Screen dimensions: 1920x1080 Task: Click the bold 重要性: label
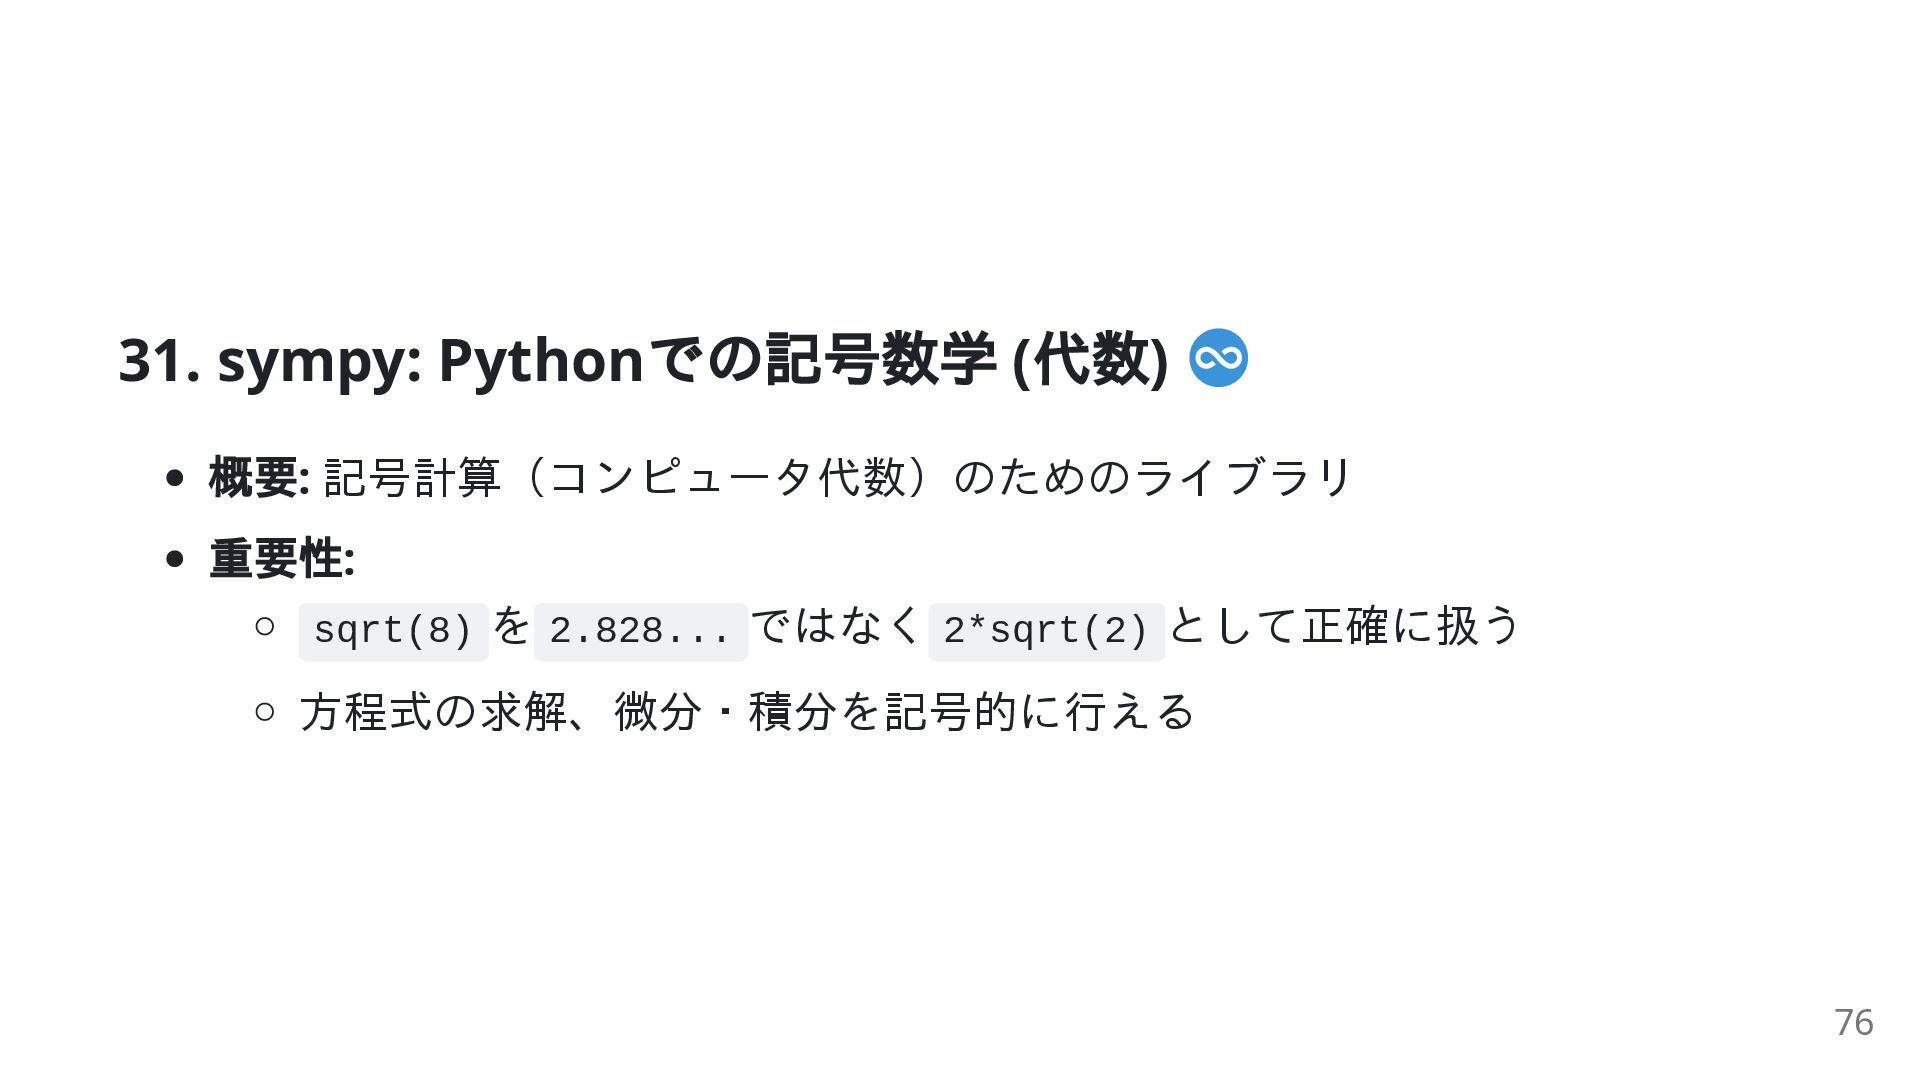tap(282, 558)
